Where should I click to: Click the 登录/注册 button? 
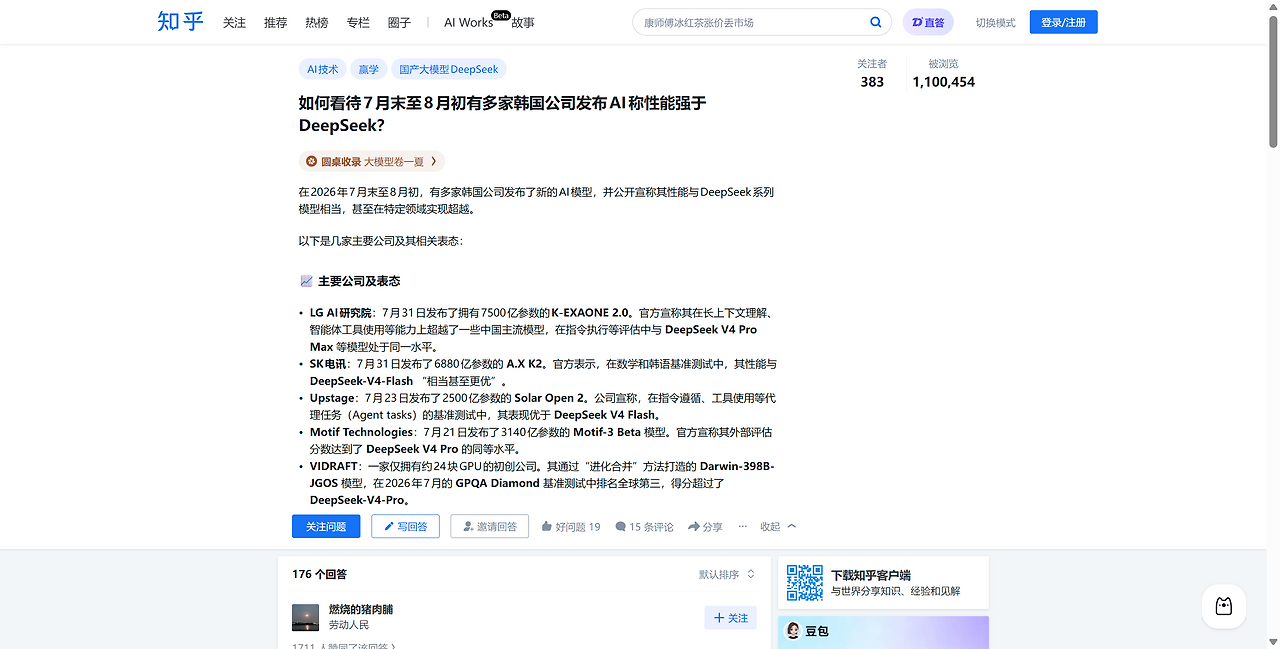point(1064,22)
